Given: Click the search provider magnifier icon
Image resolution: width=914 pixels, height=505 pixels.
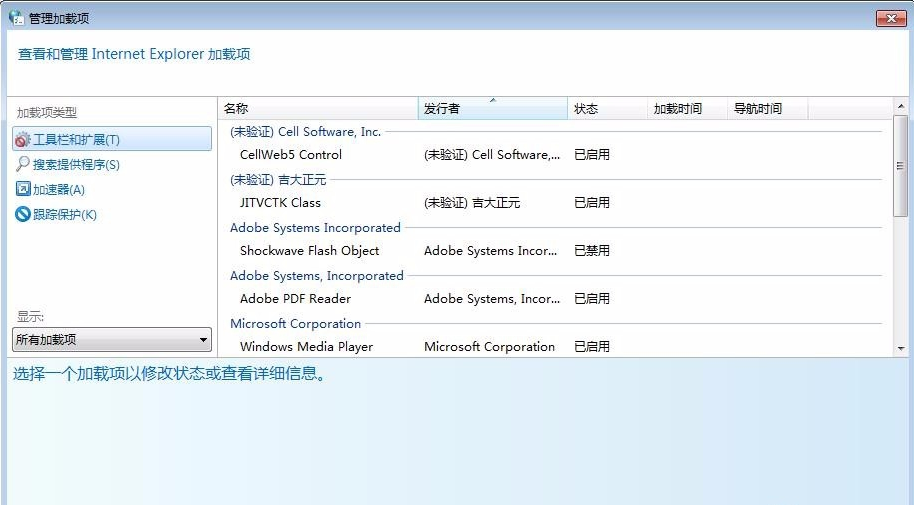Looking at the screenshot, I should point(22,164).
